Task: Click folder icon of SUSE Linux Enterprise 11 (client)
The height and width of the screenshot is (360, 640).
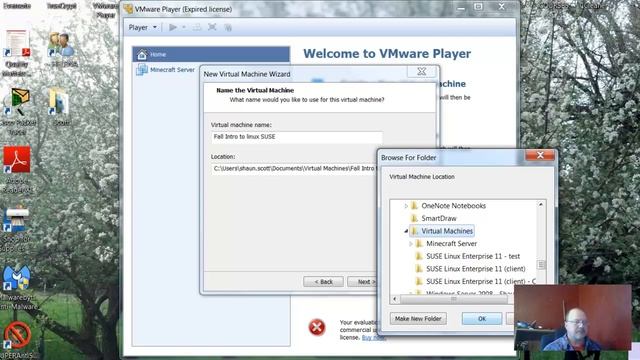Action: 419,269
